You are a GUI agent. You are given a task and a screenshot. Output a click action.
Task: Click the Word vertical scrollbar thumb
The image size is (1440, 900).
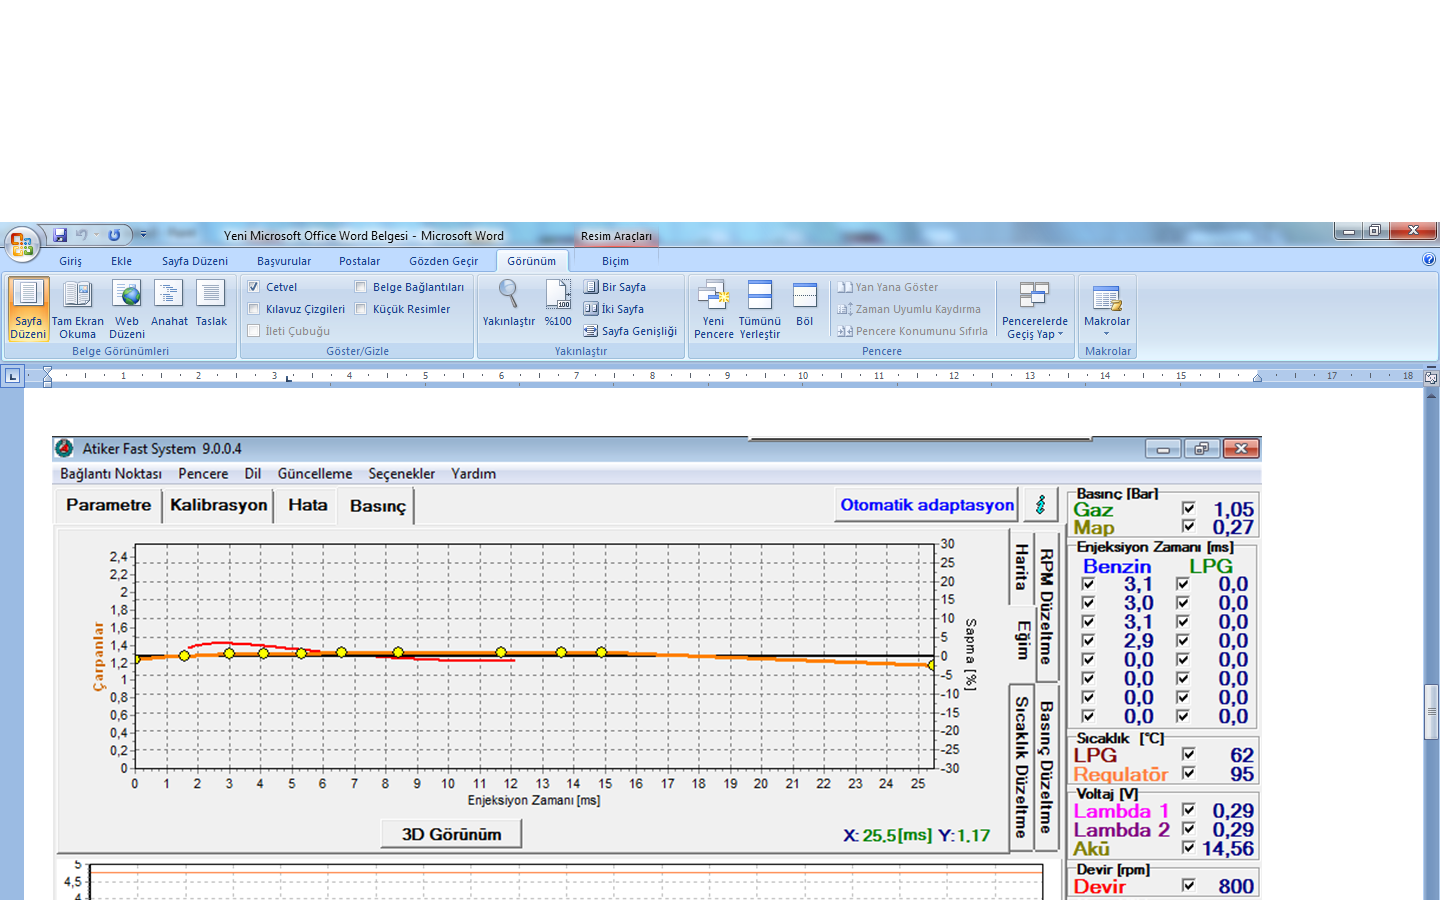tap(1432, 711)
